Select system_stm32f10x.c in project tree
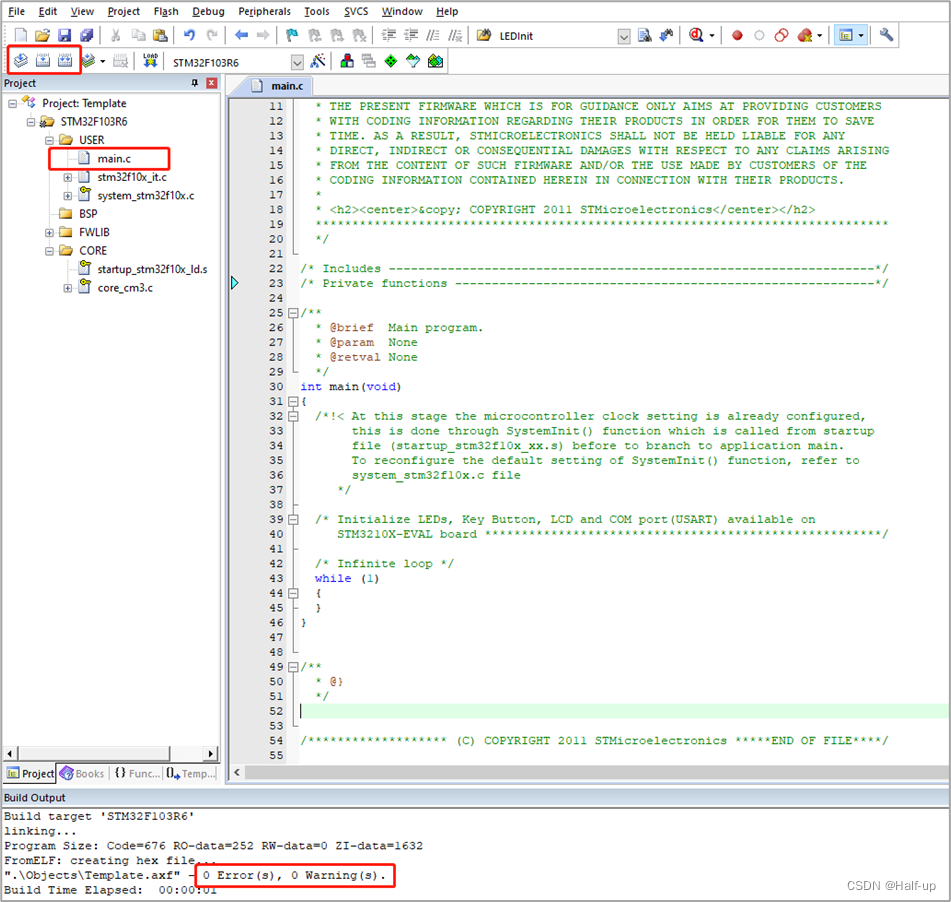The height and width of the screenshot is (902, 951). (146, 195)
